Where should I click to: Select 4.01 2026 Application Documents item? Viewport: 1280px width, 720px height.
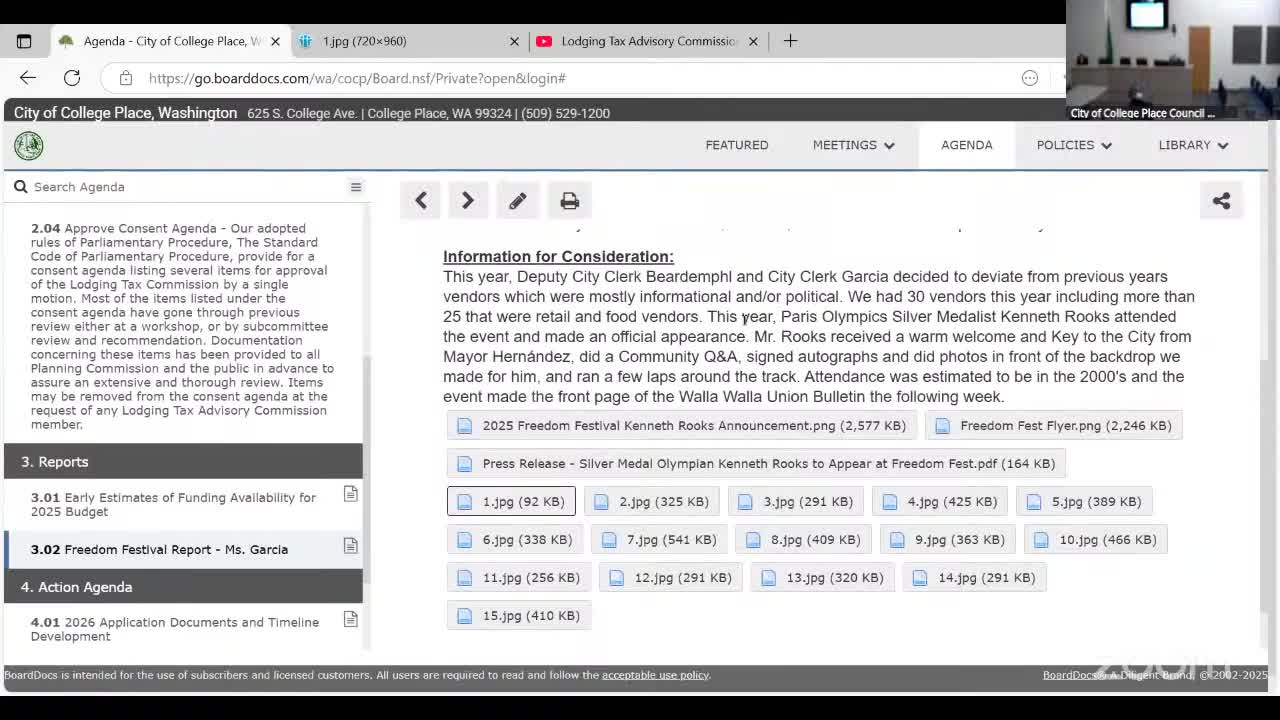[183, 629]
